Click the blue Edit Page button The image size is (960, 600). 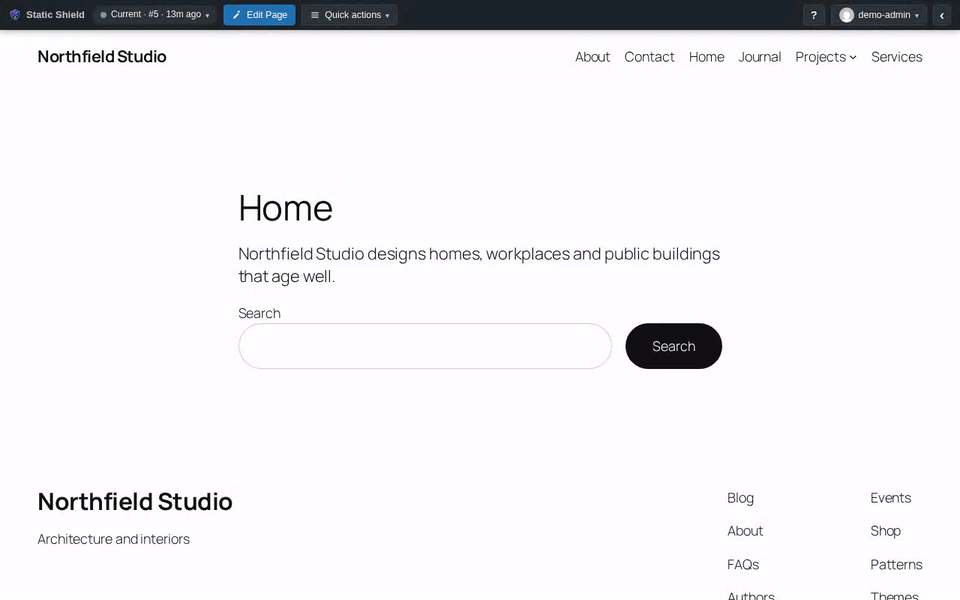(260, 15)
